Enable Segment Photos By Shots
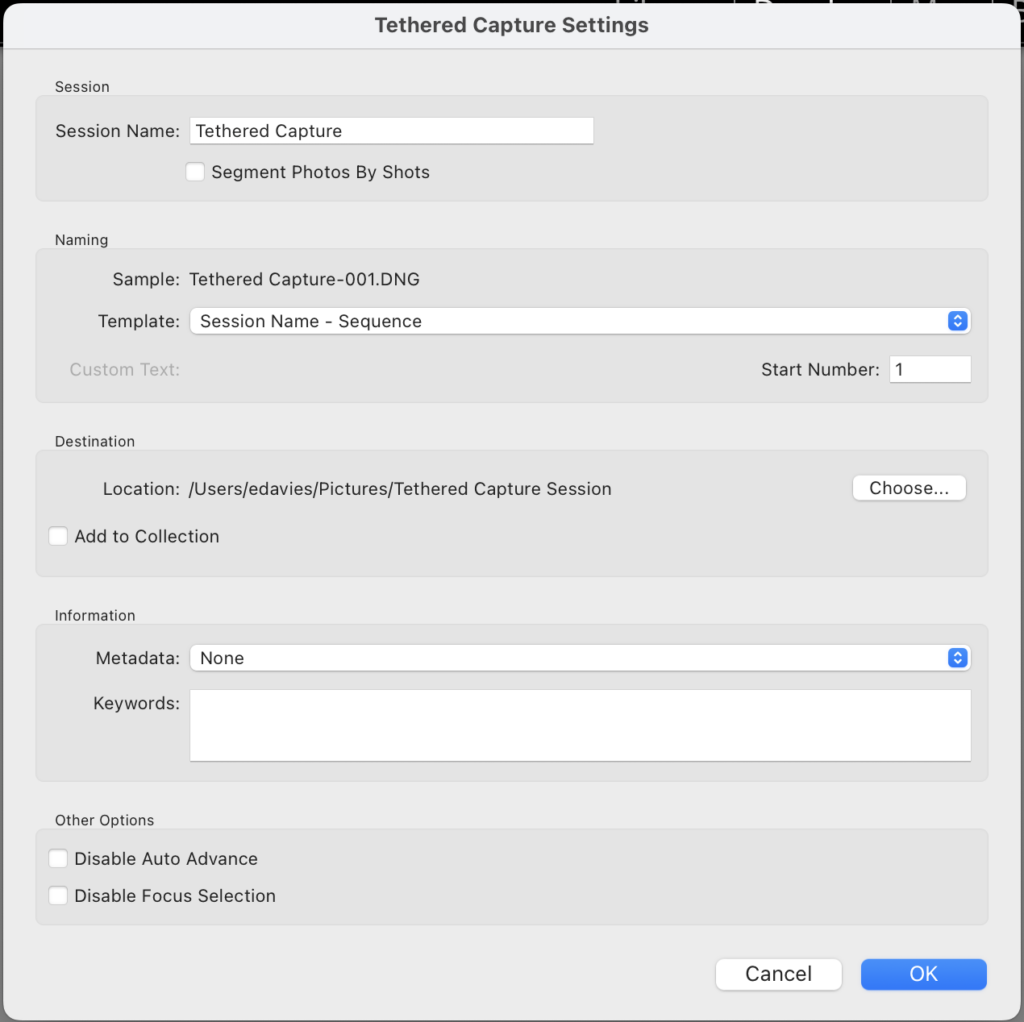 pos(195,171)
